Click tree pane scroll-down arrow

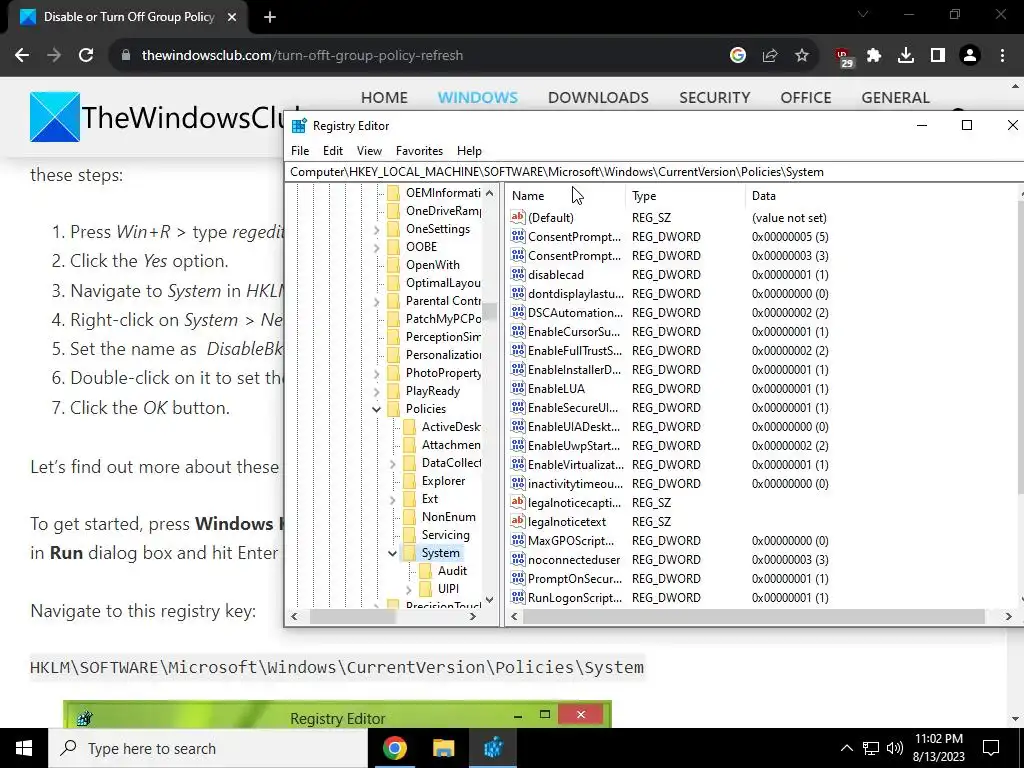490,600
